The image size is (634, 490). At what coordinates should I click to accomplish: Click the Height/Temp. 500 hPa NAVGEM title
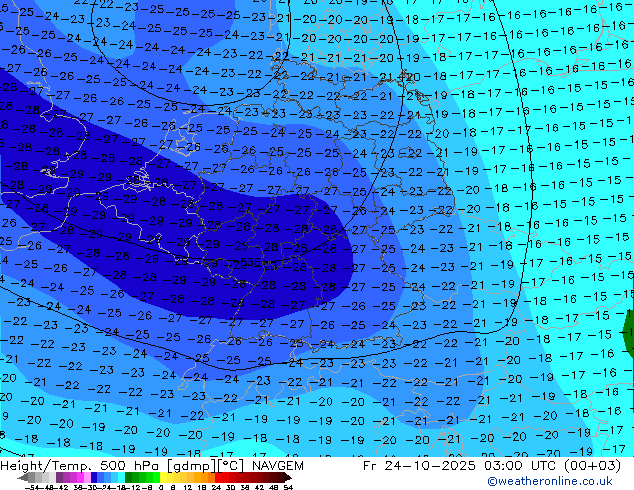tap(152, 466)
